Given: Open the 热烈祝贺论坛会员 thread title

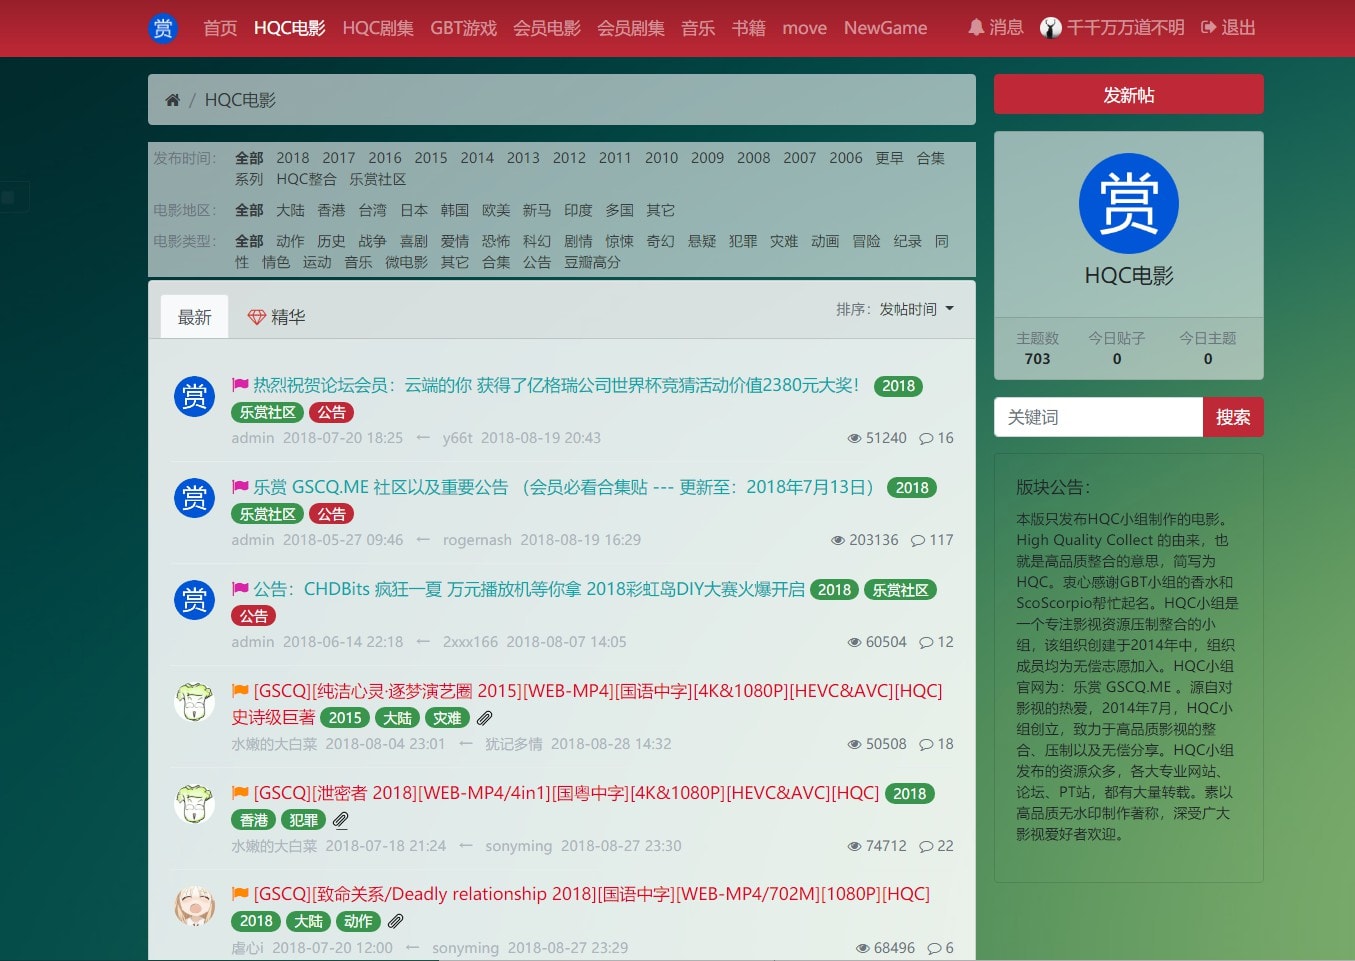Looking at the screenshot, I should tap(556, 385).
